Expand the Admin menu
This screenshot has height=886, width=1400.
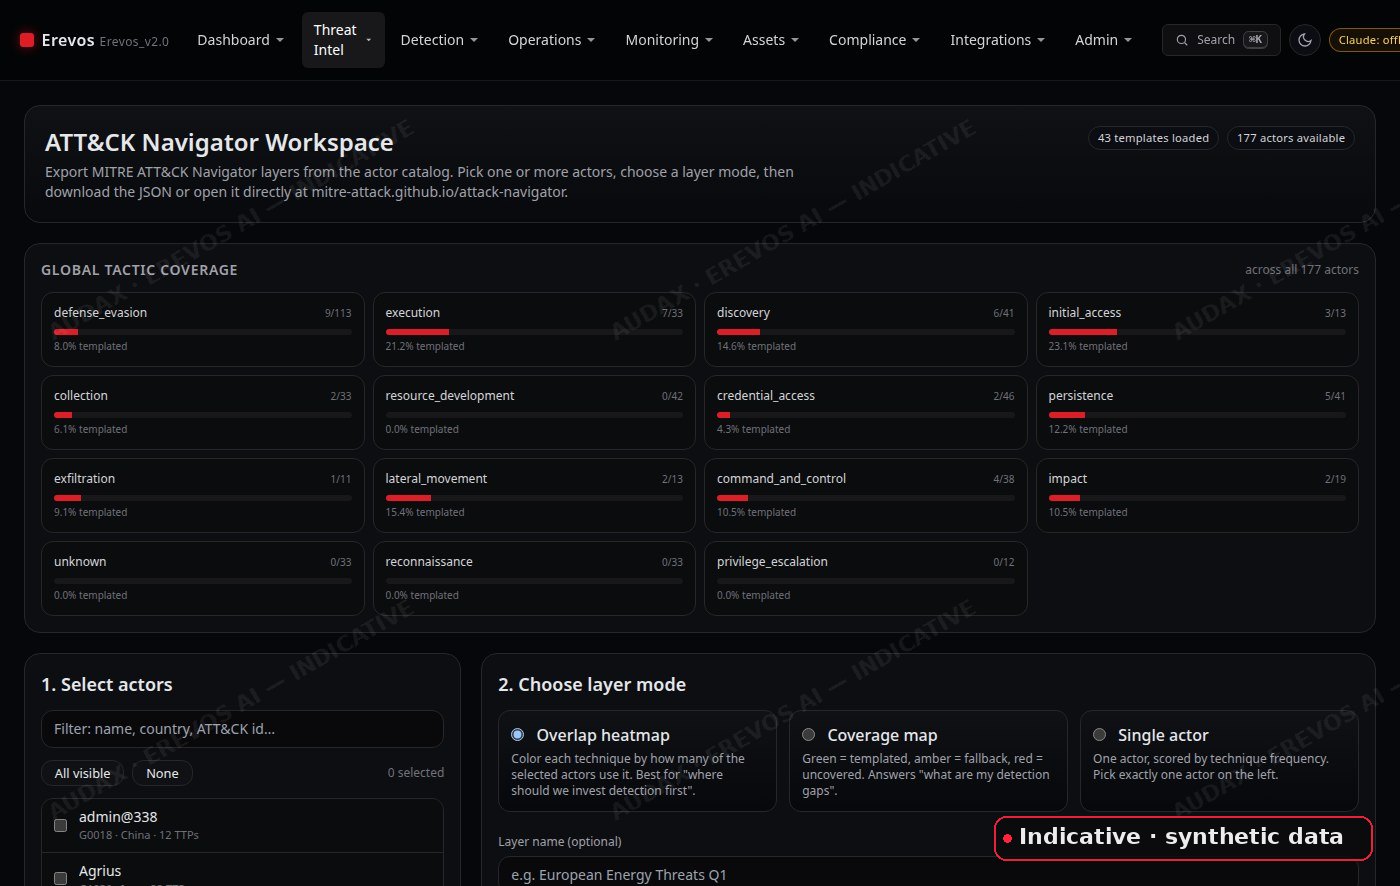[x=1103, y=40]
